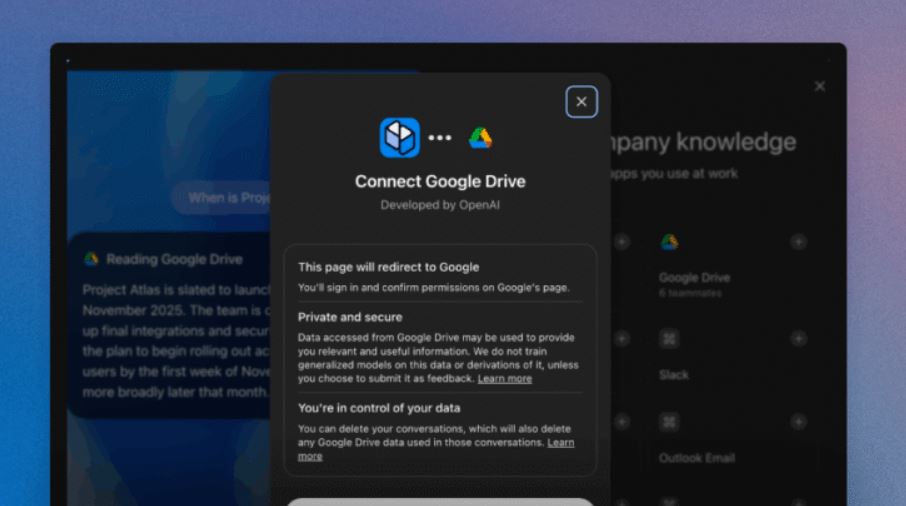This screenshot has width=906, height=506.
Task: Click the 'When is Proj' chat bubble
Action: click(222, 198)
